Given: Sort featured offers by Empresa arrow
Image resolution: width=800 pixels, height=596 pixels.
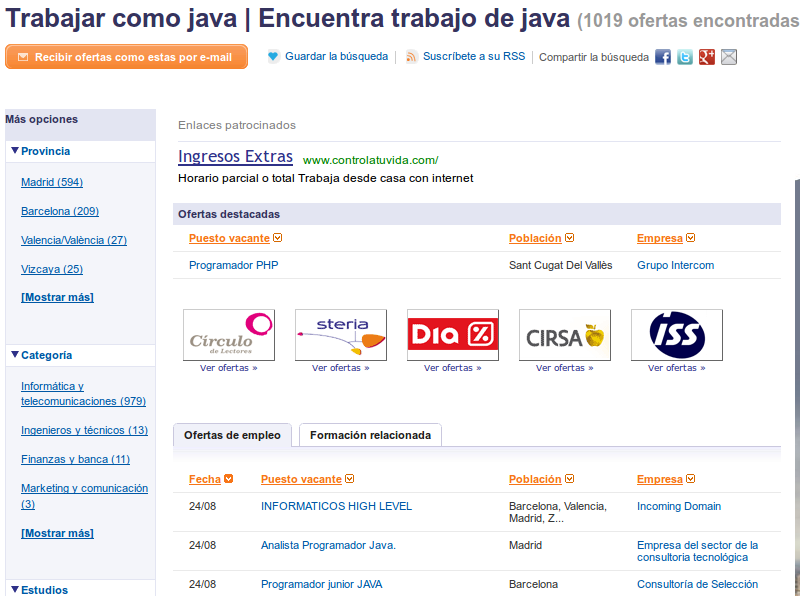Looking at the screenshot, I should click(x=691, y=238).
